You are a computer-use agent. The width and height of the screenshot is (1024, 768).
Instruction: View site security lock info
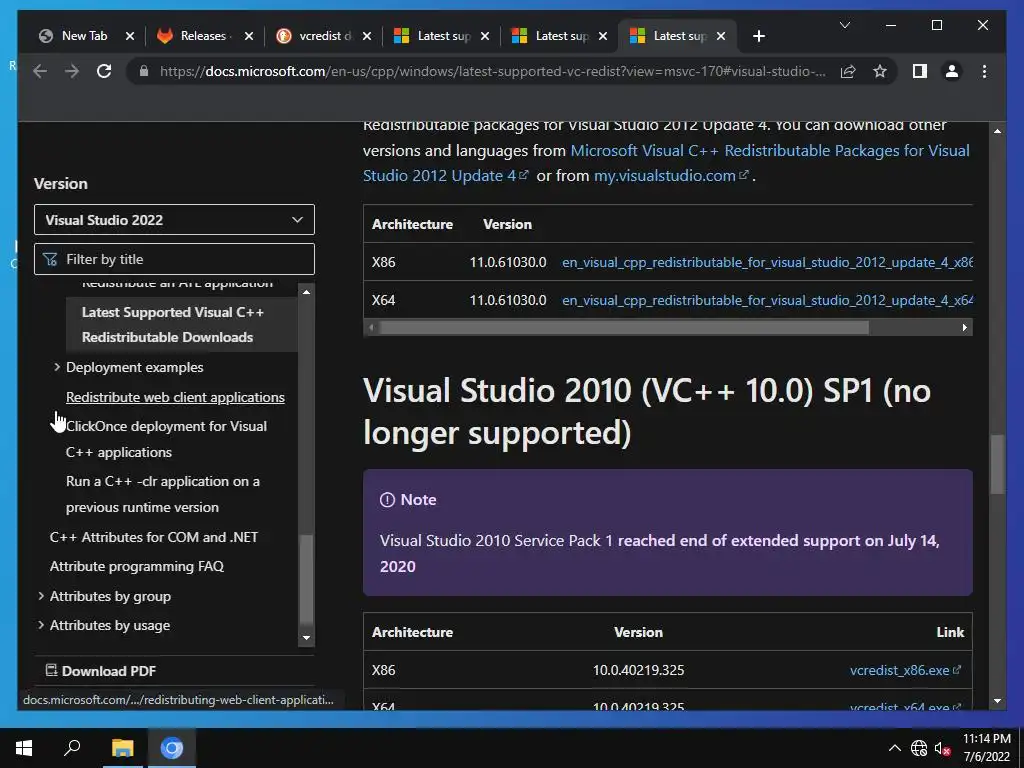[144, 71]
